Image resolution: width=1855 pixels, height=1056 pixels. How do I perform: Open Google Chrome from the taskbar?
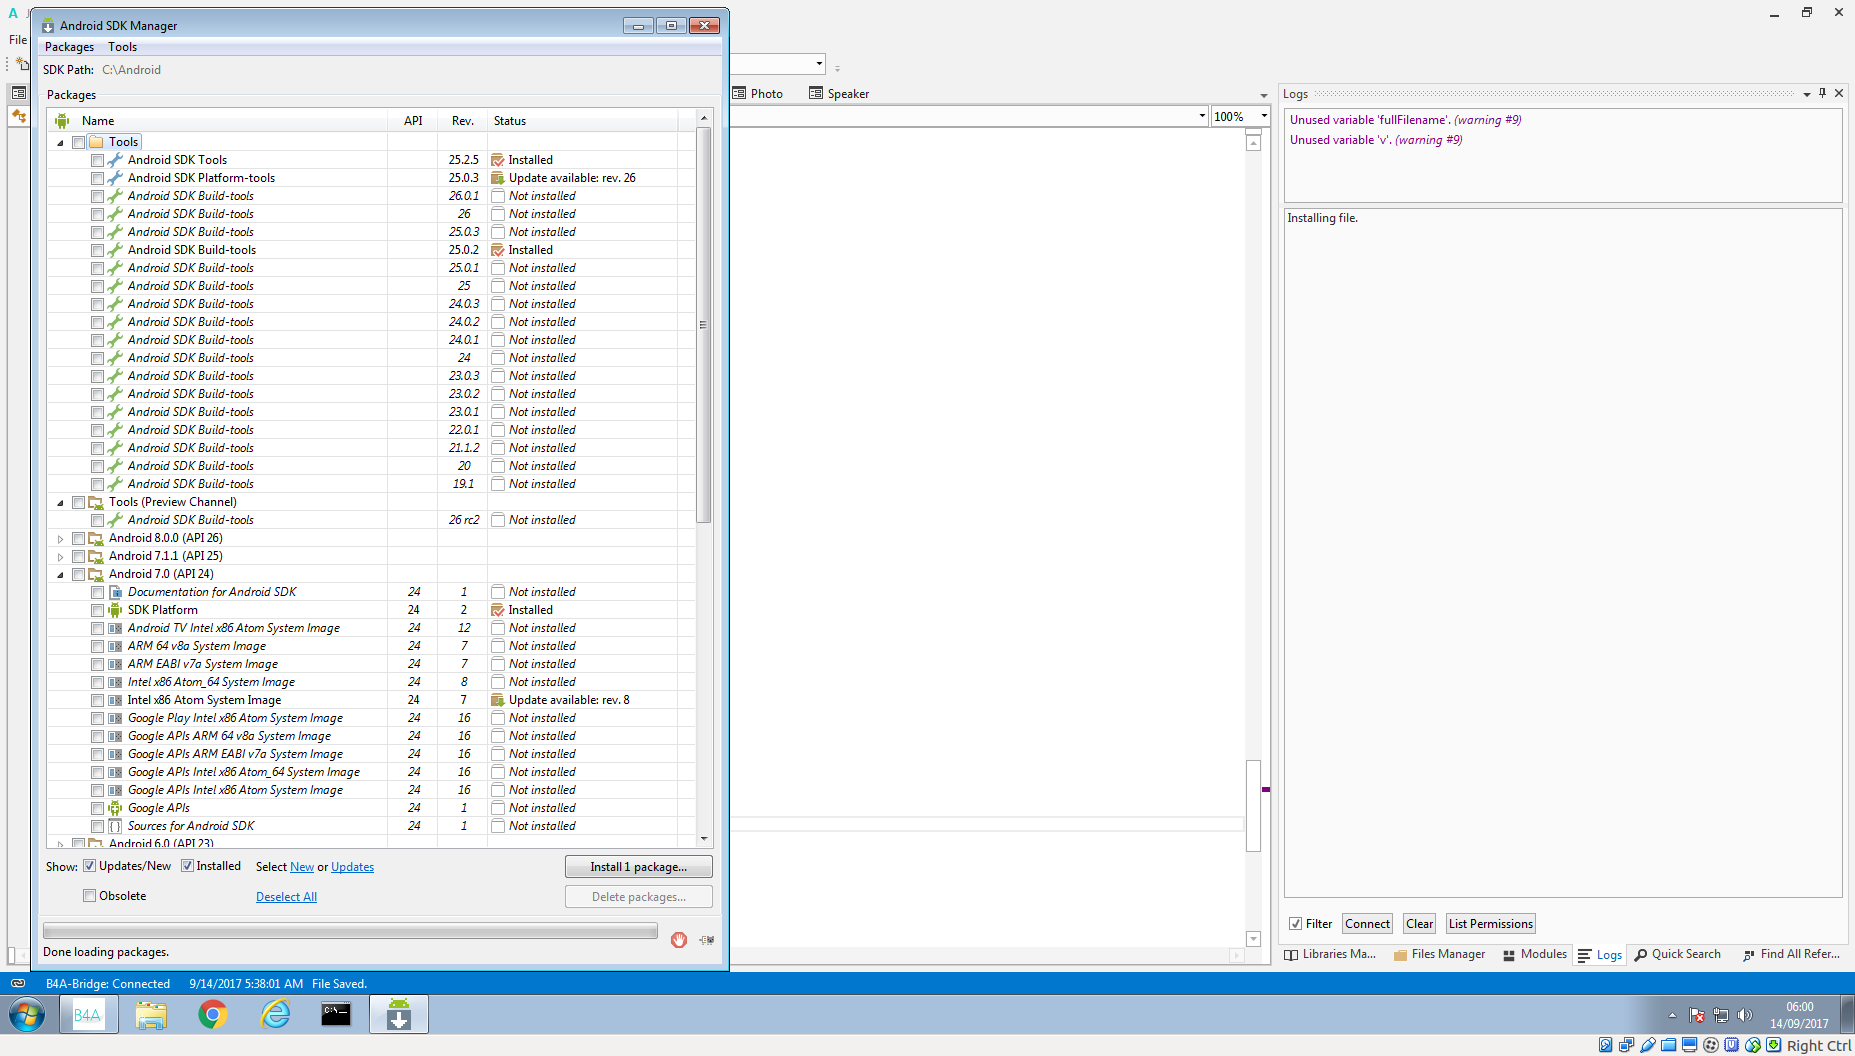[x=212, y=1015]
